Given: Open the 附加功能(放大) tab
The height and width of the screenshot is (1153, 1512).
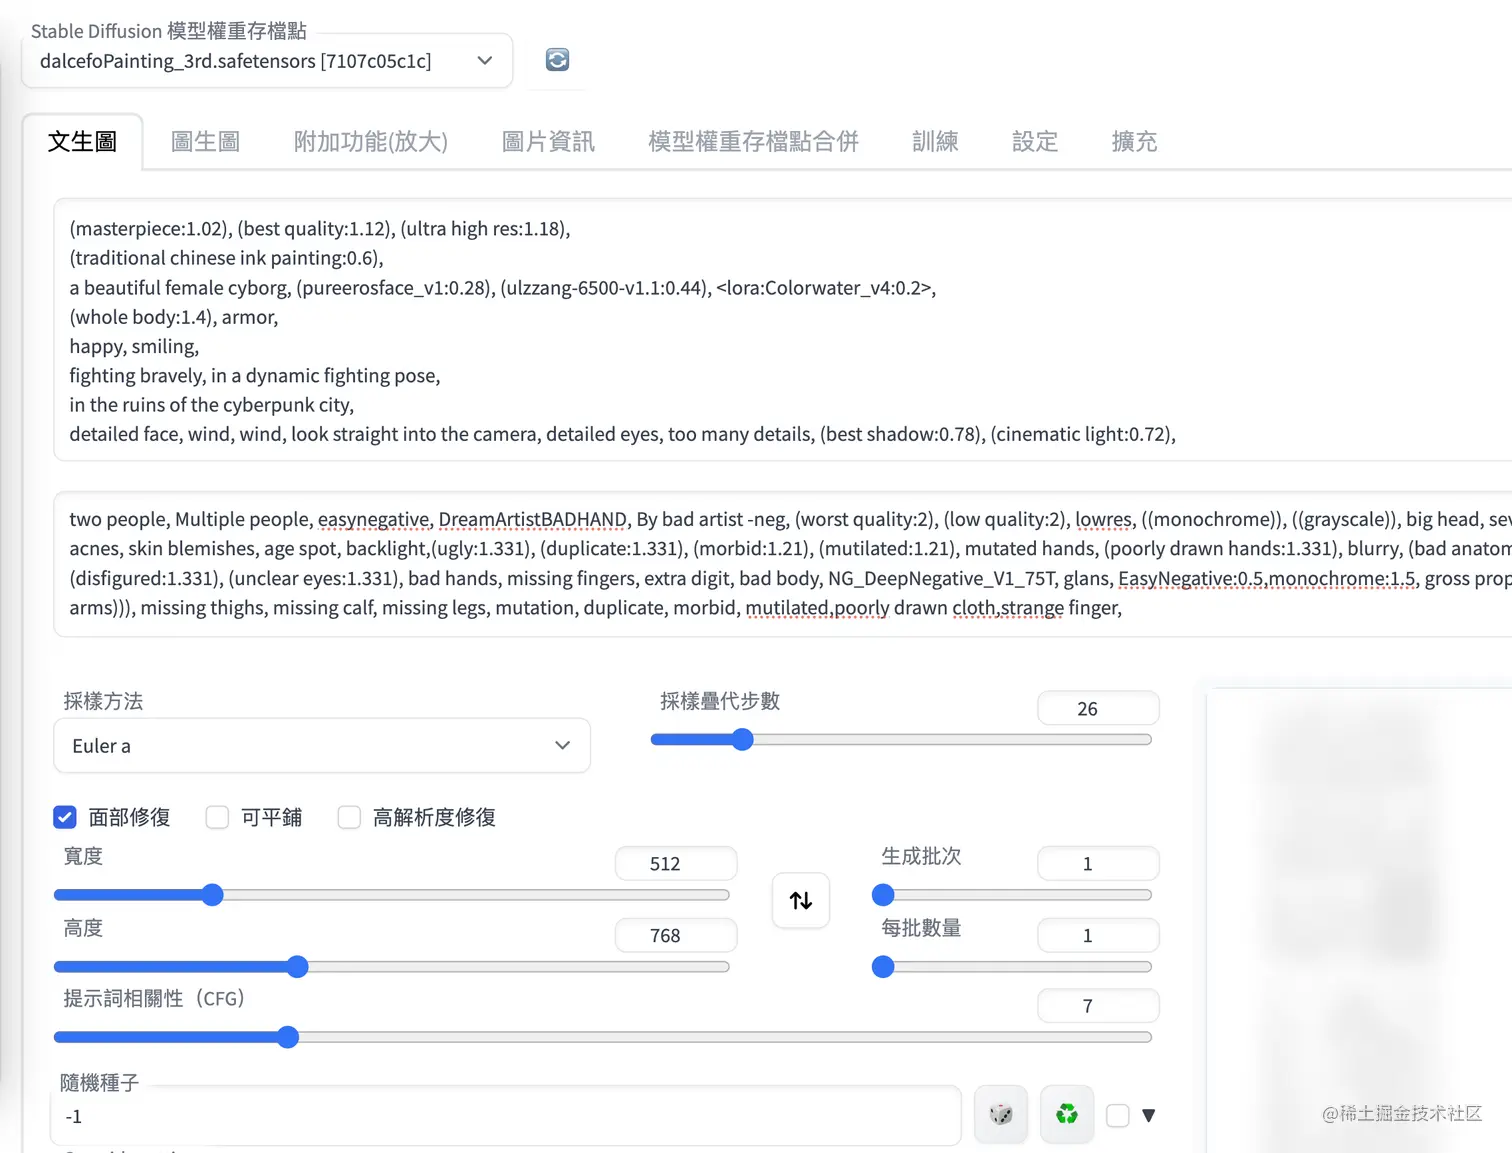Looking at the screenshot, I should click(371, 142).
